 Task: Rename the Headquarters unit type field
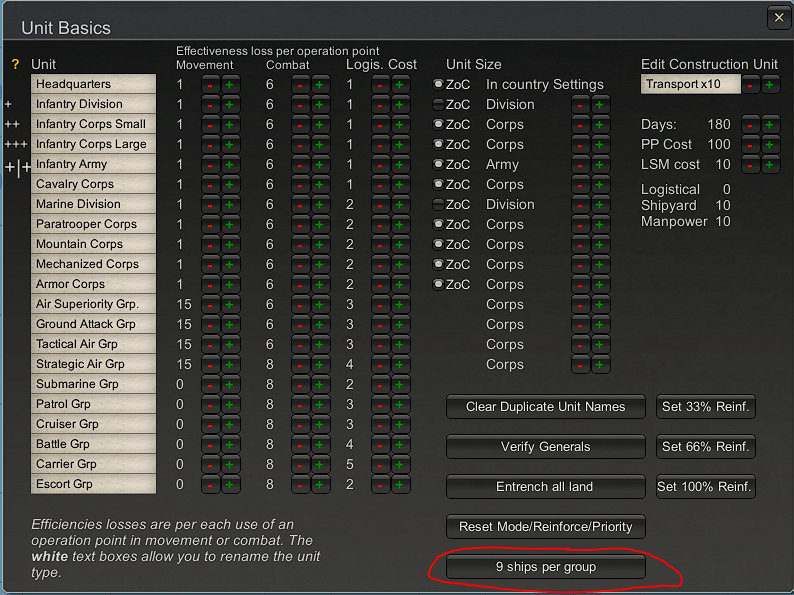click(93, 84)
